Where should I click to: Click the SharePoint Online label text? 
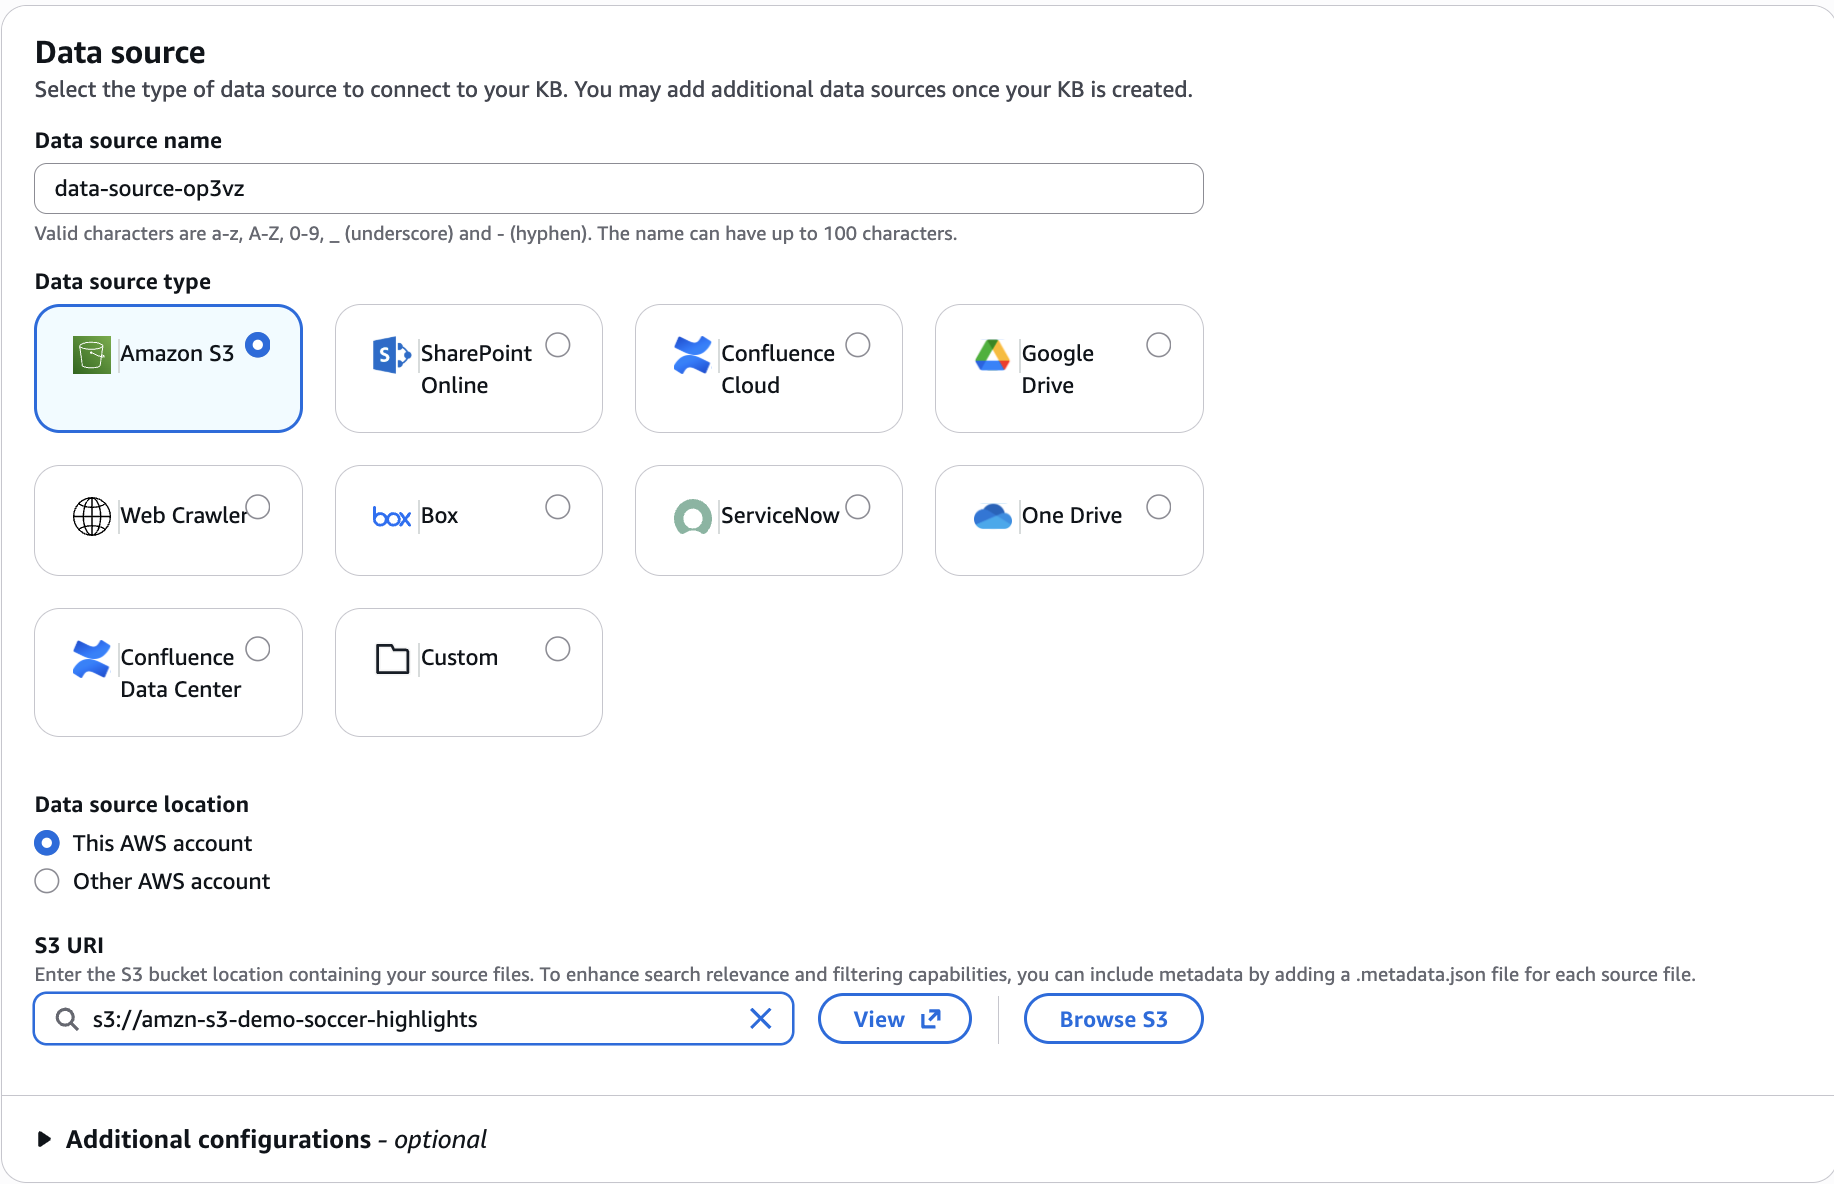(x=476, y=369)
